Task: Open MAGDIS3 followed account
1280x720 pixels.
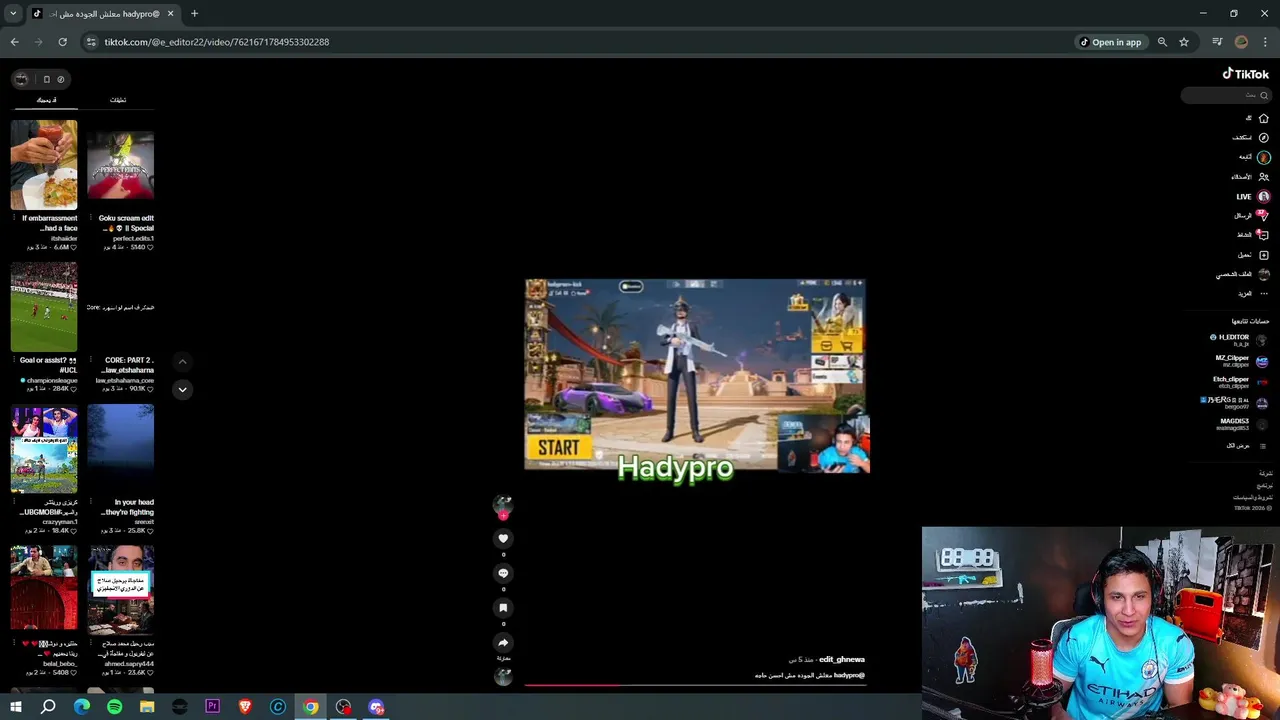Action: click(1242, 424)
